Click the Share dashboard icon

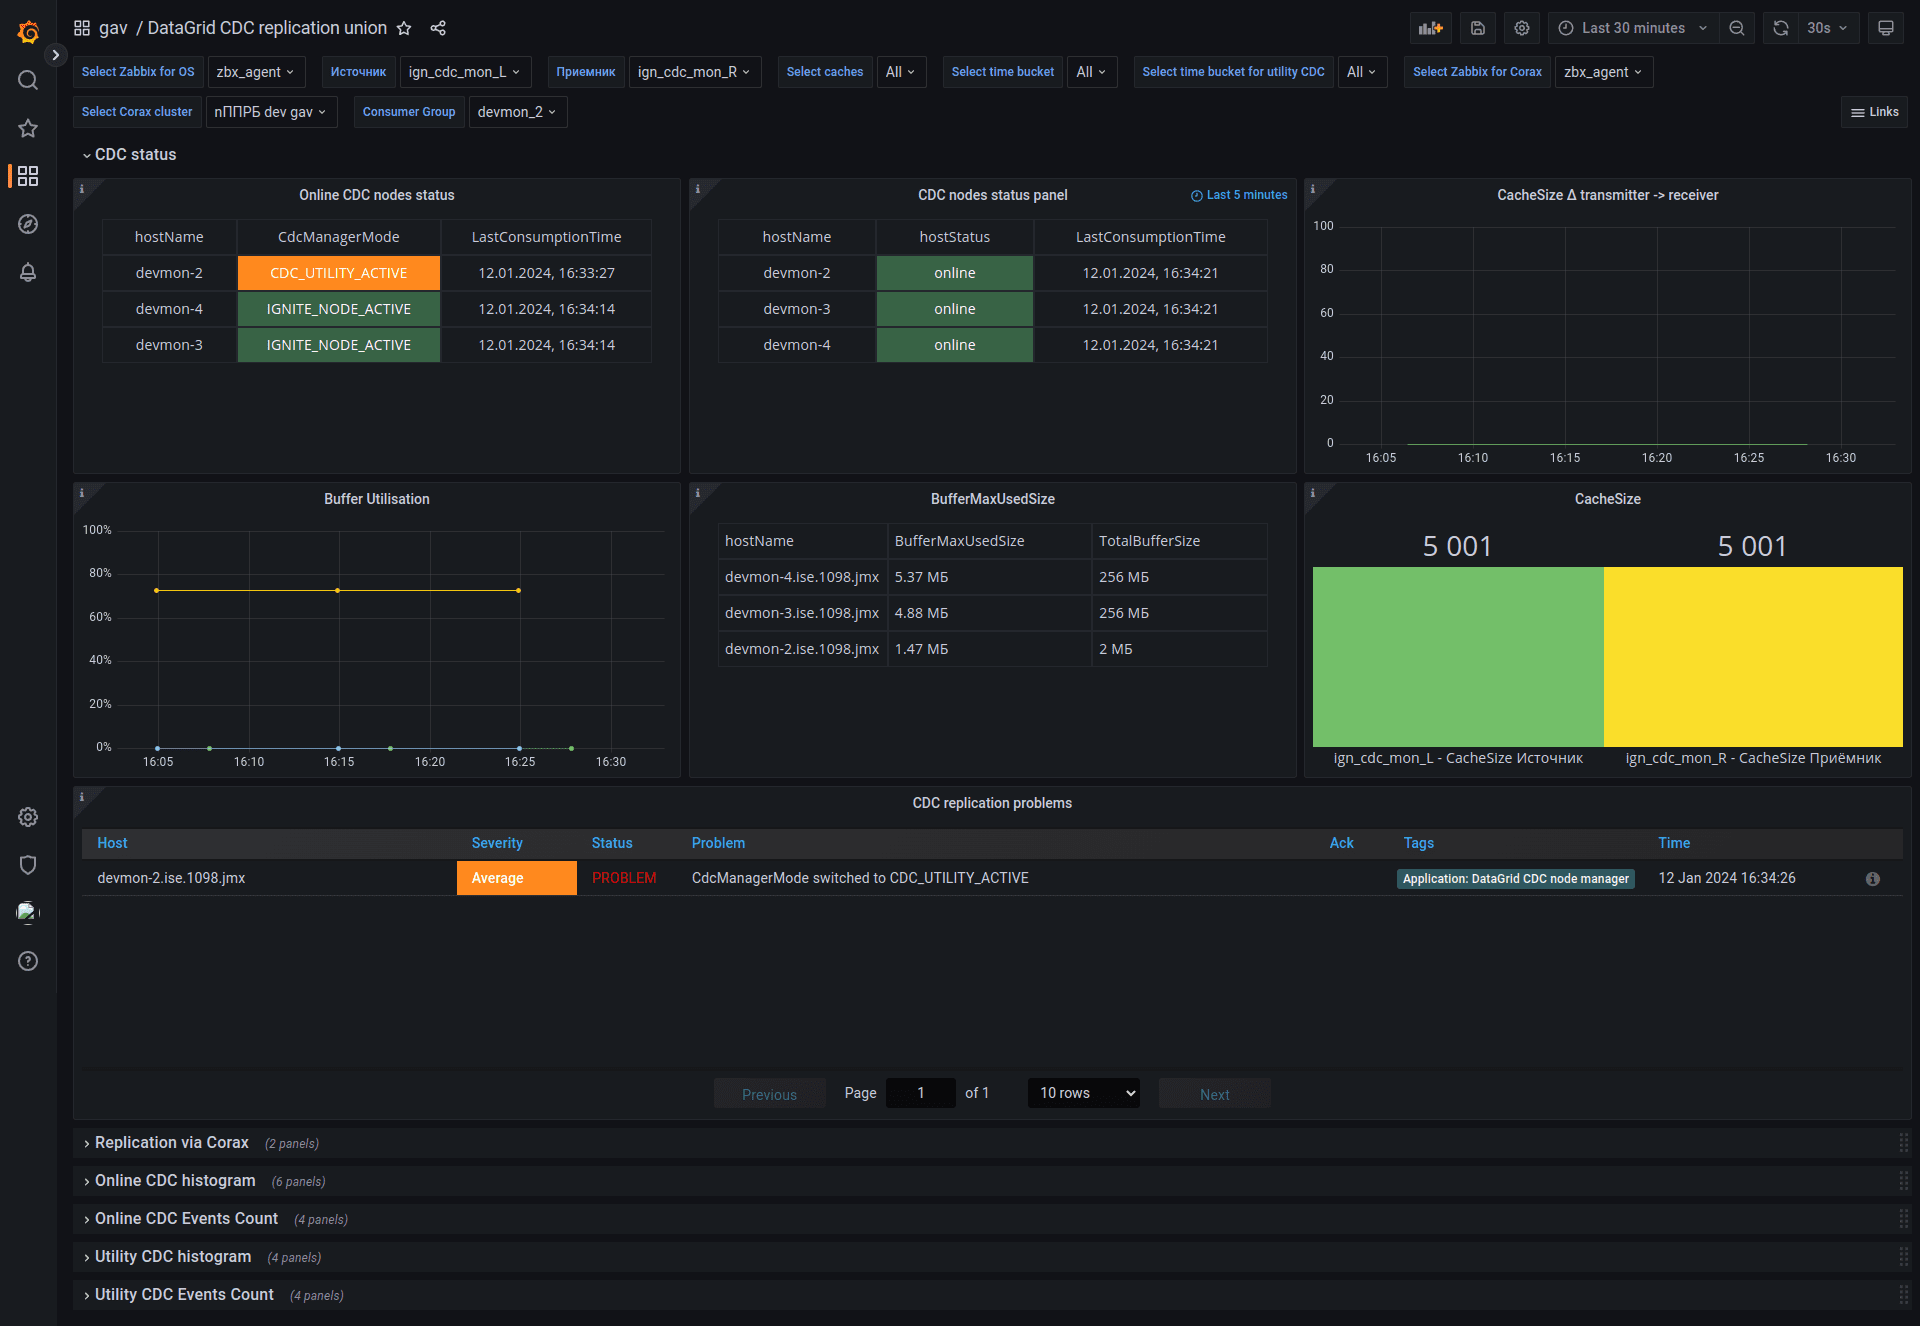point(438,28)
